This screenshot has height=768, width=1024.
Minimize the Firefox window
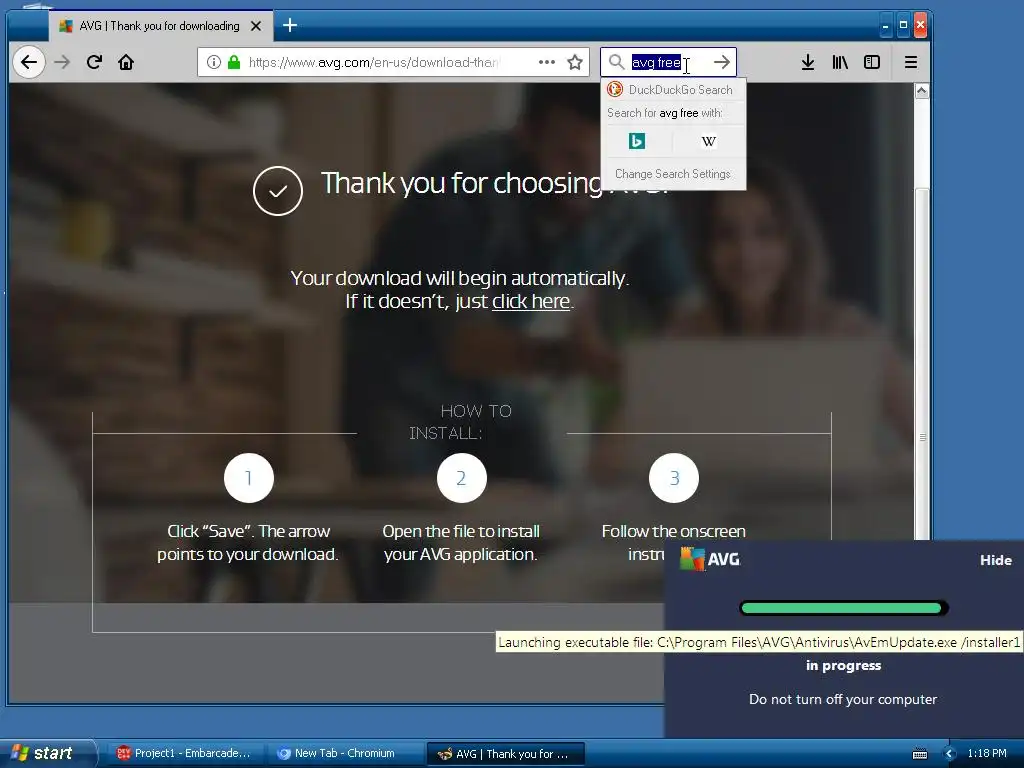pyautogui.click(x=886, y=26)
